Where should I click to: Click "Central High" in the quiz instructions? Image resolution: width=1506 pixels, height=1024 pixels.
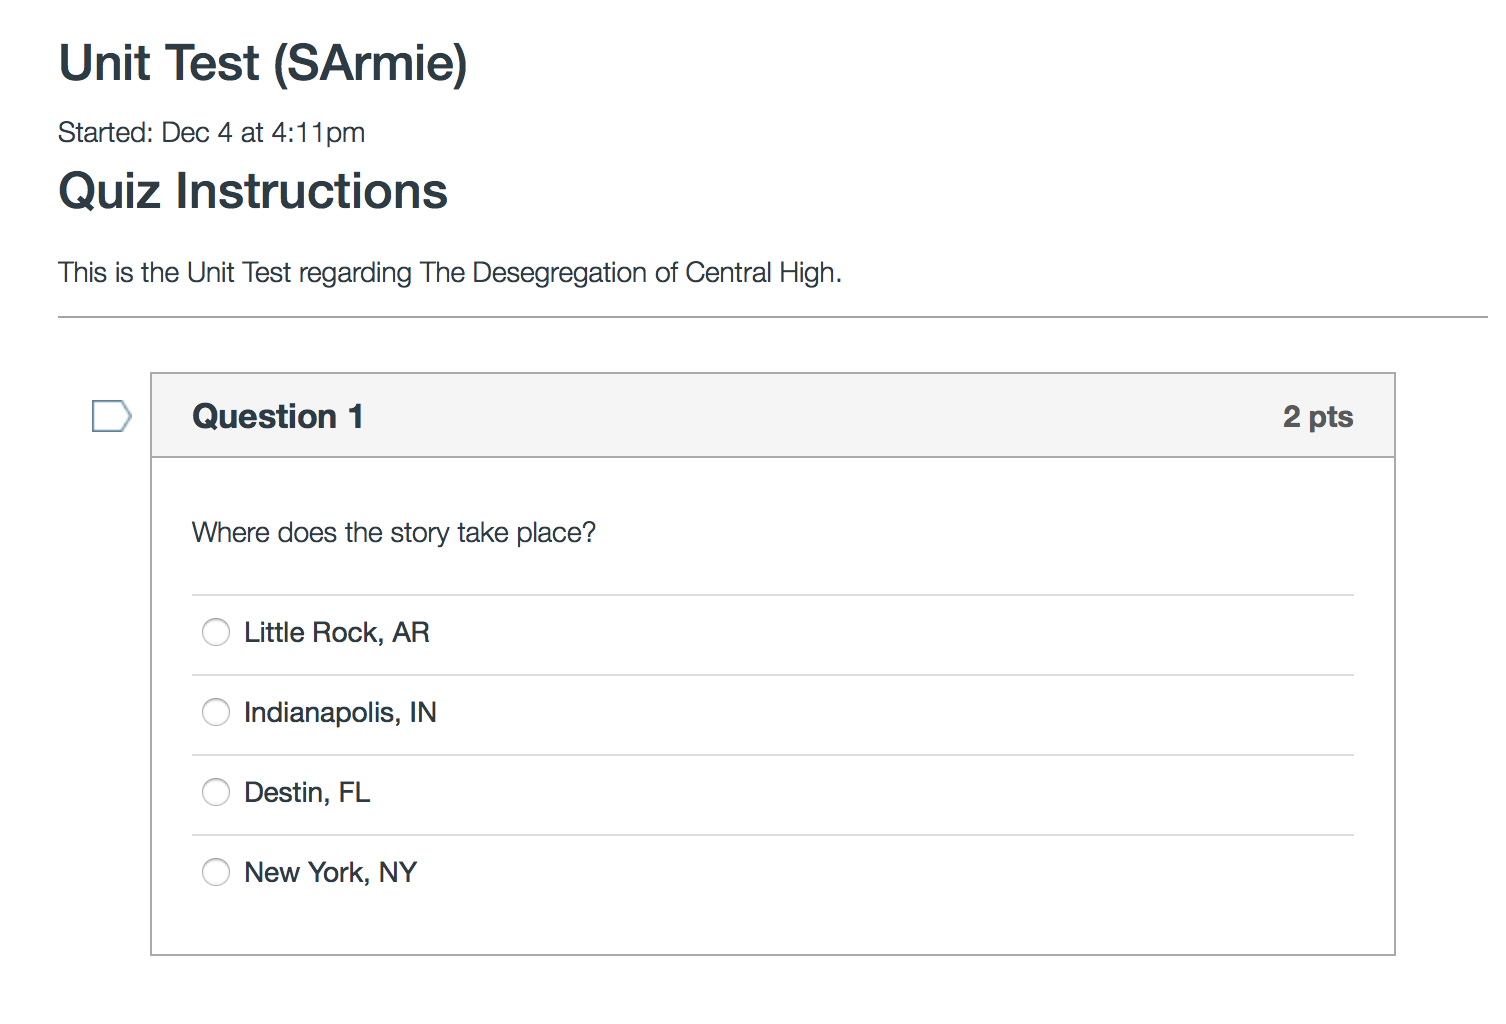pyautogui.click(x=761, y=272)
